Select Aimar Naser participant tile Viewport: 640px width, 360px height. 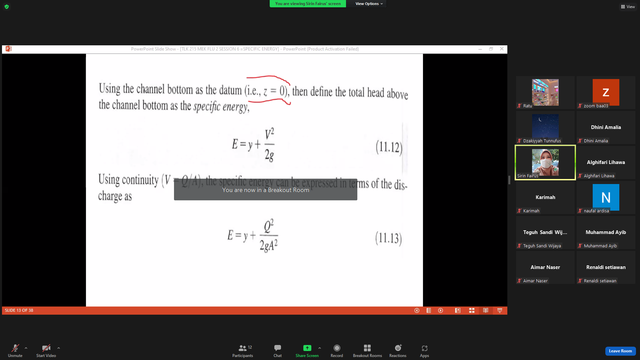point(545,267)
